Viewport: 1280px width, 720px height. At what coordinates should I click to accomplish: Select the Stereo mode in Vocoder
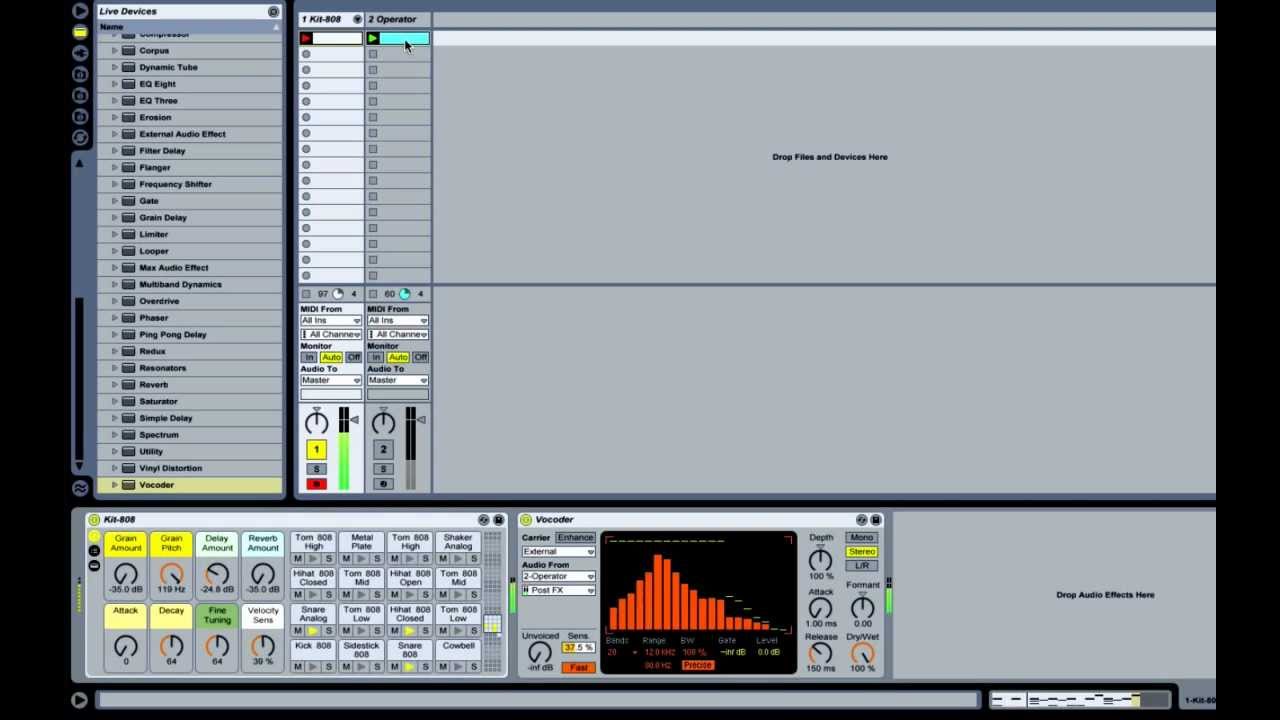click(x=861, y=552)
